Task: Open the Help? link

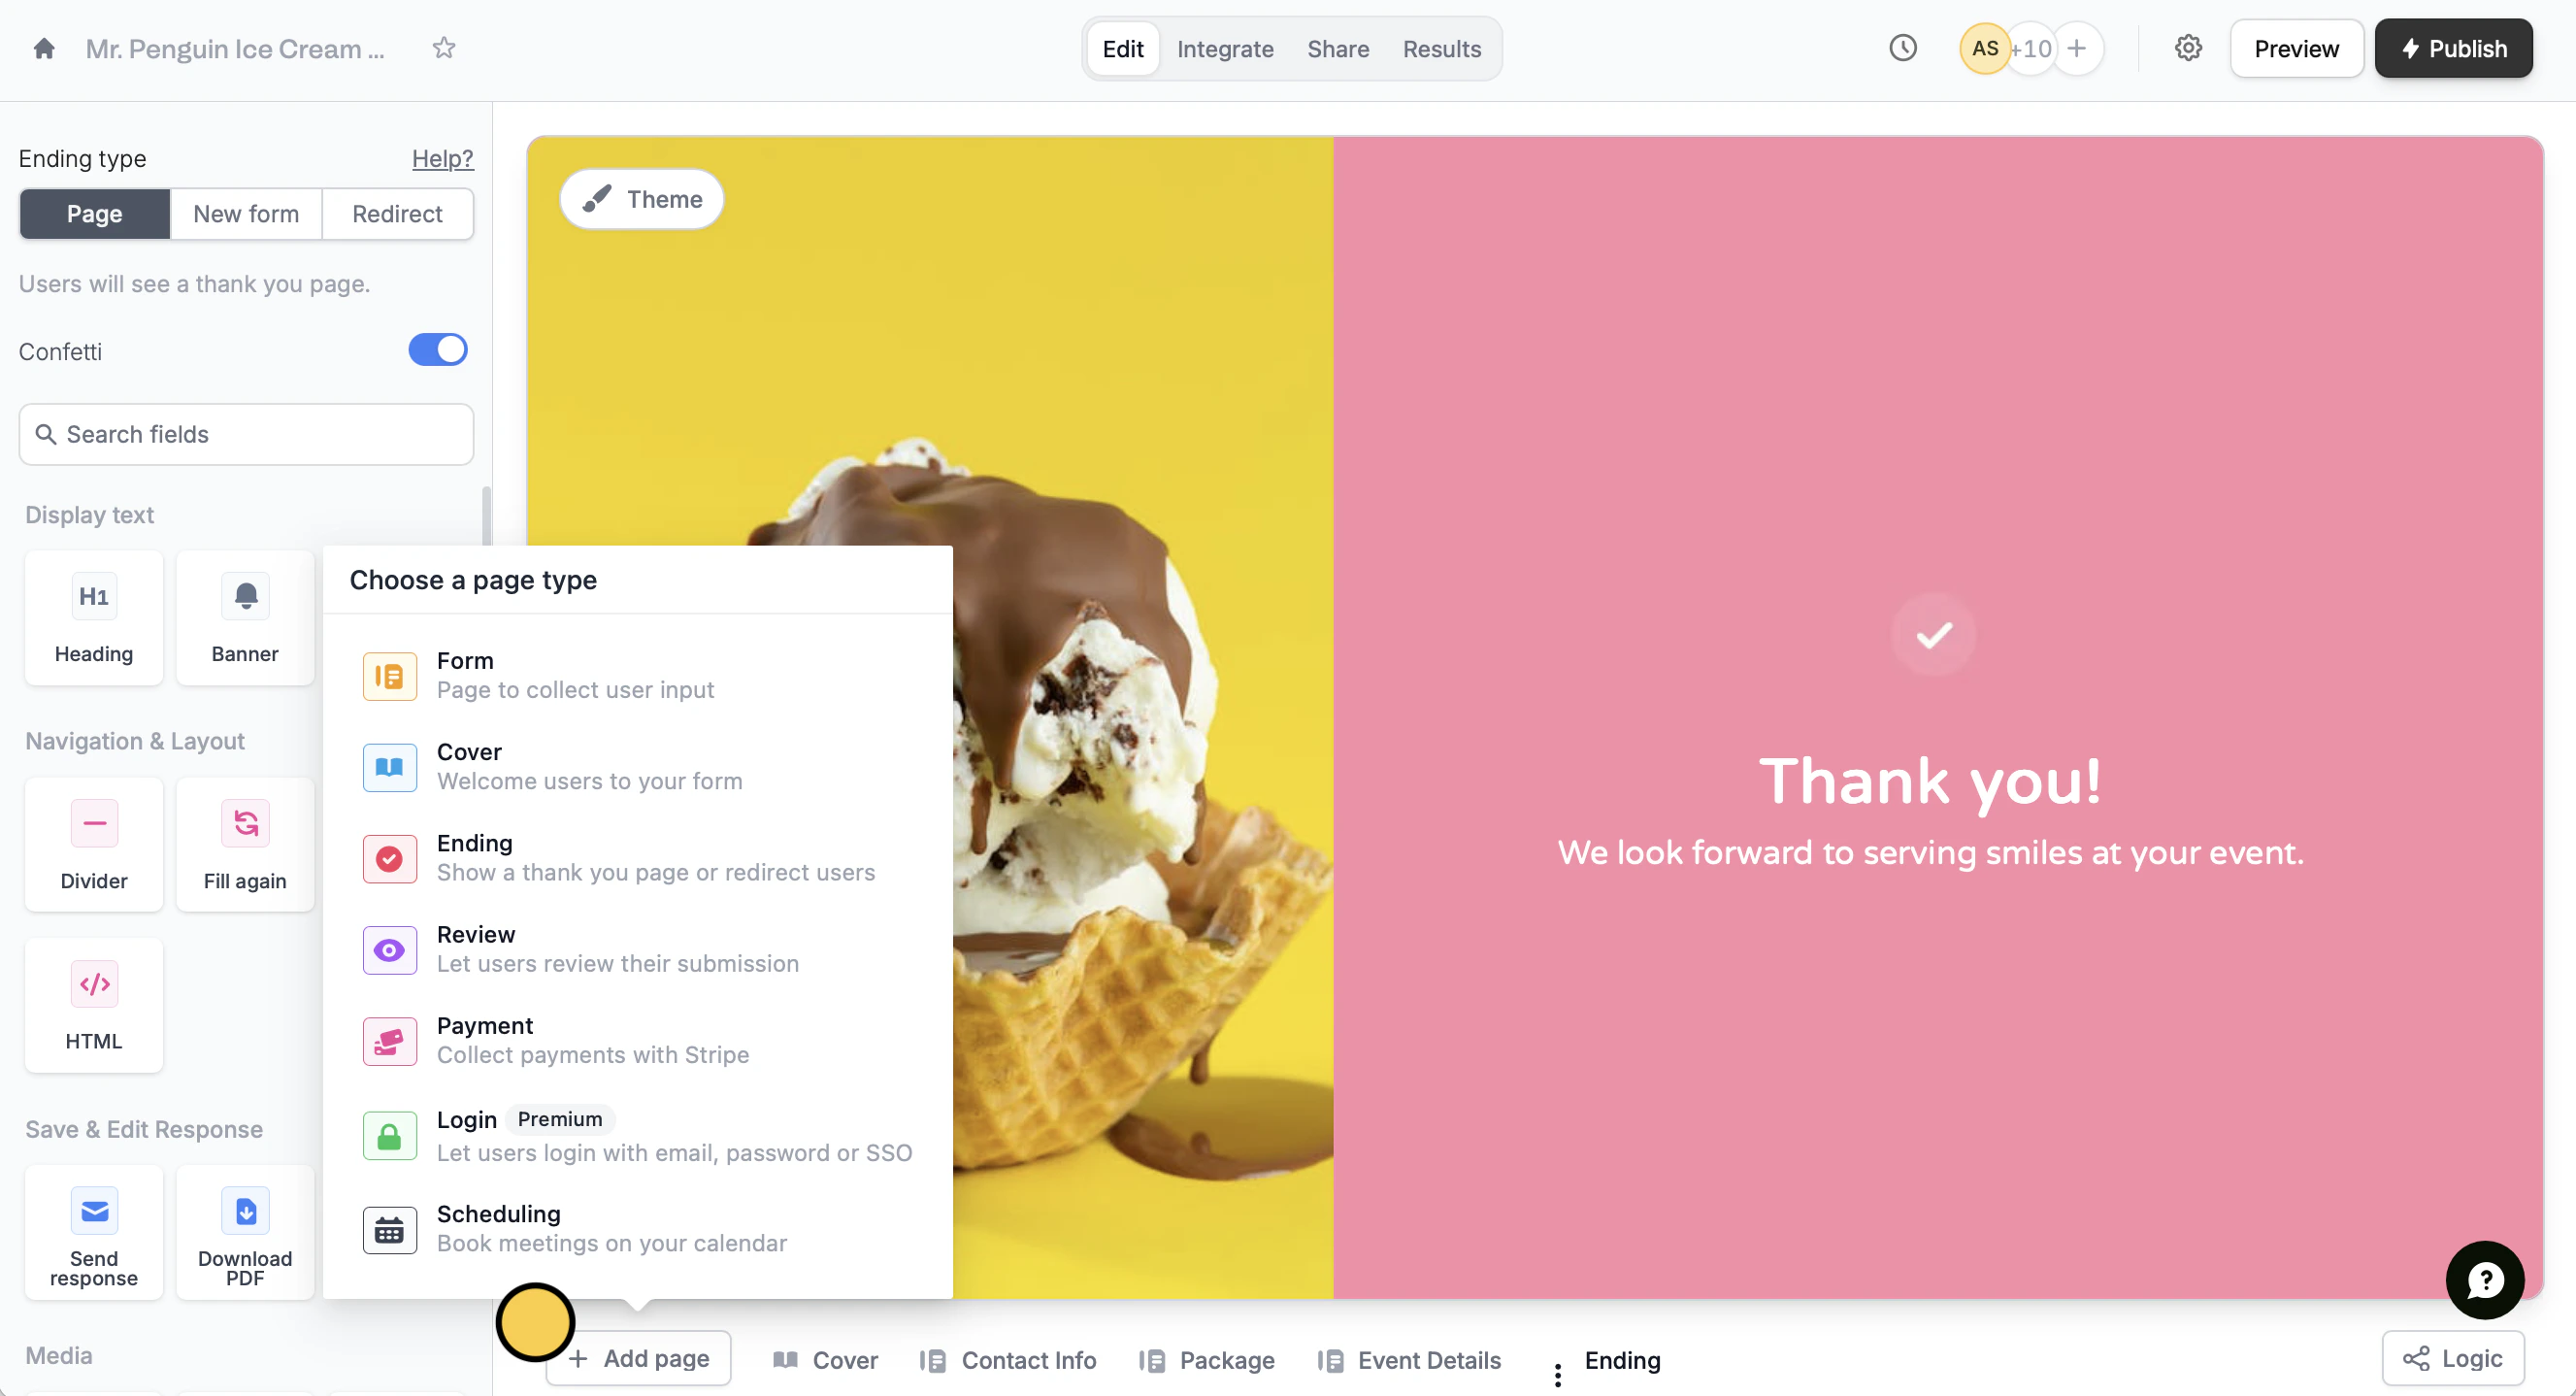Action: (443, 158)
